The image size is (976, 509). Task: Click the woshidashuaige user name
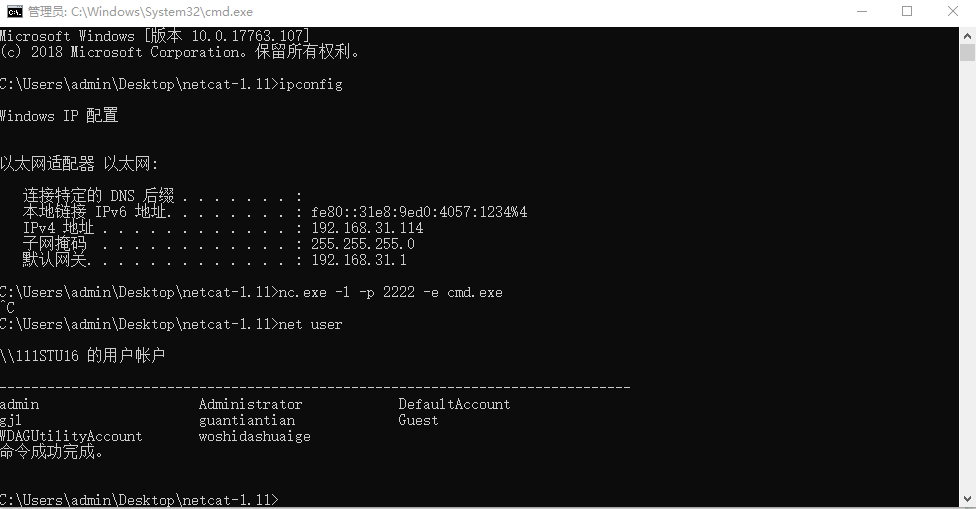click(255, 437)
